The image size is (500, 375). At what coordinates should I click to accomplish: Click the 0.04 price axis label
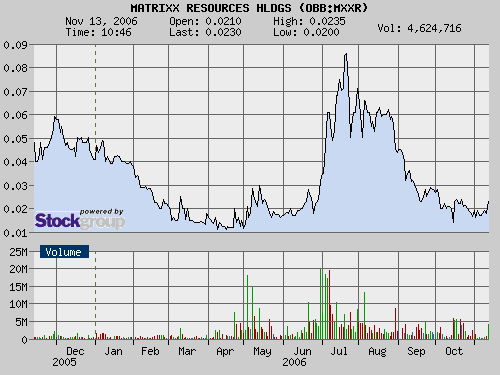point(15,162)
